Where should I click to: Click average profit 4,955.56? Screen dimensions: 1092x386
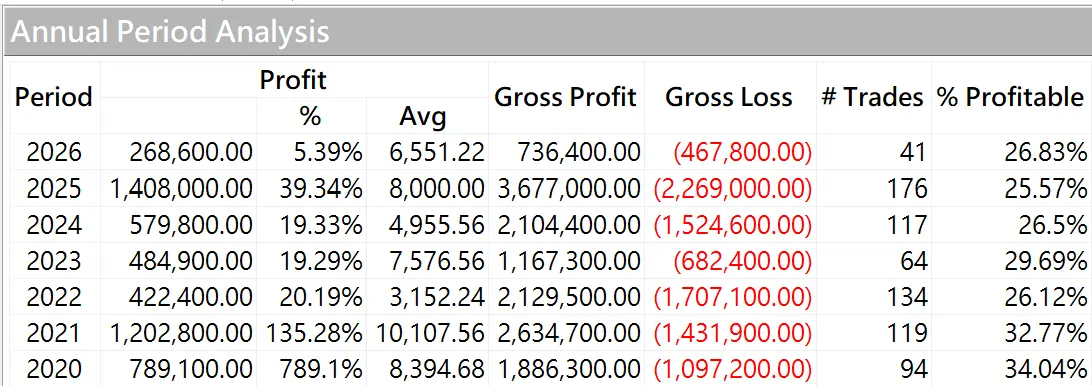pos(437,225)
